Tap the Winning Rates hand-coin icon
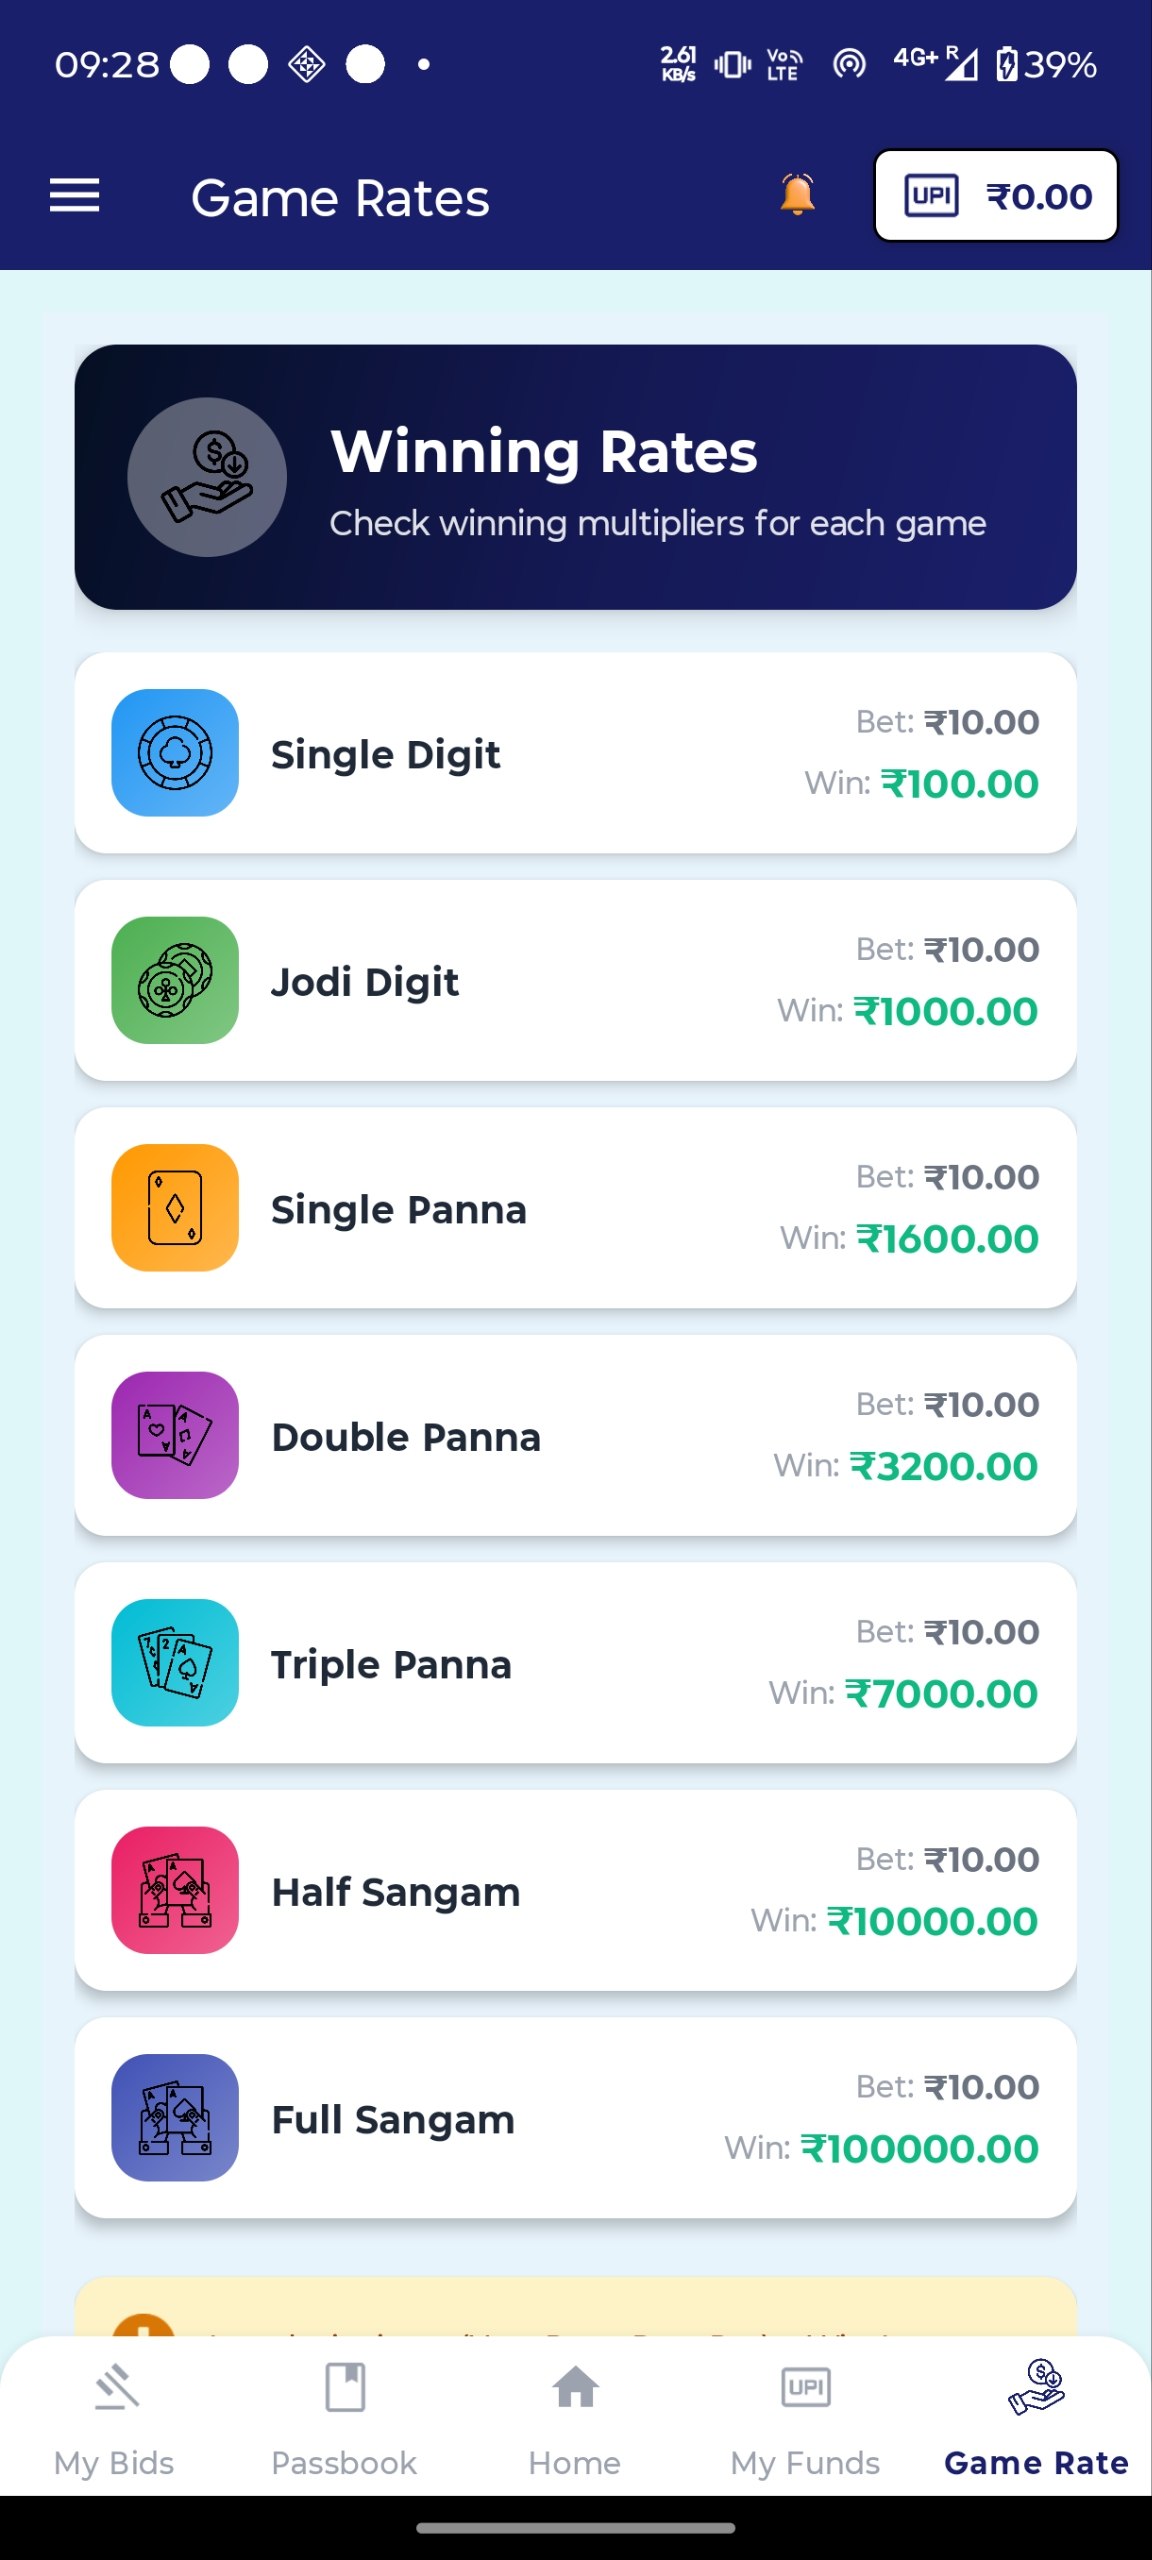 coord(207,477)
